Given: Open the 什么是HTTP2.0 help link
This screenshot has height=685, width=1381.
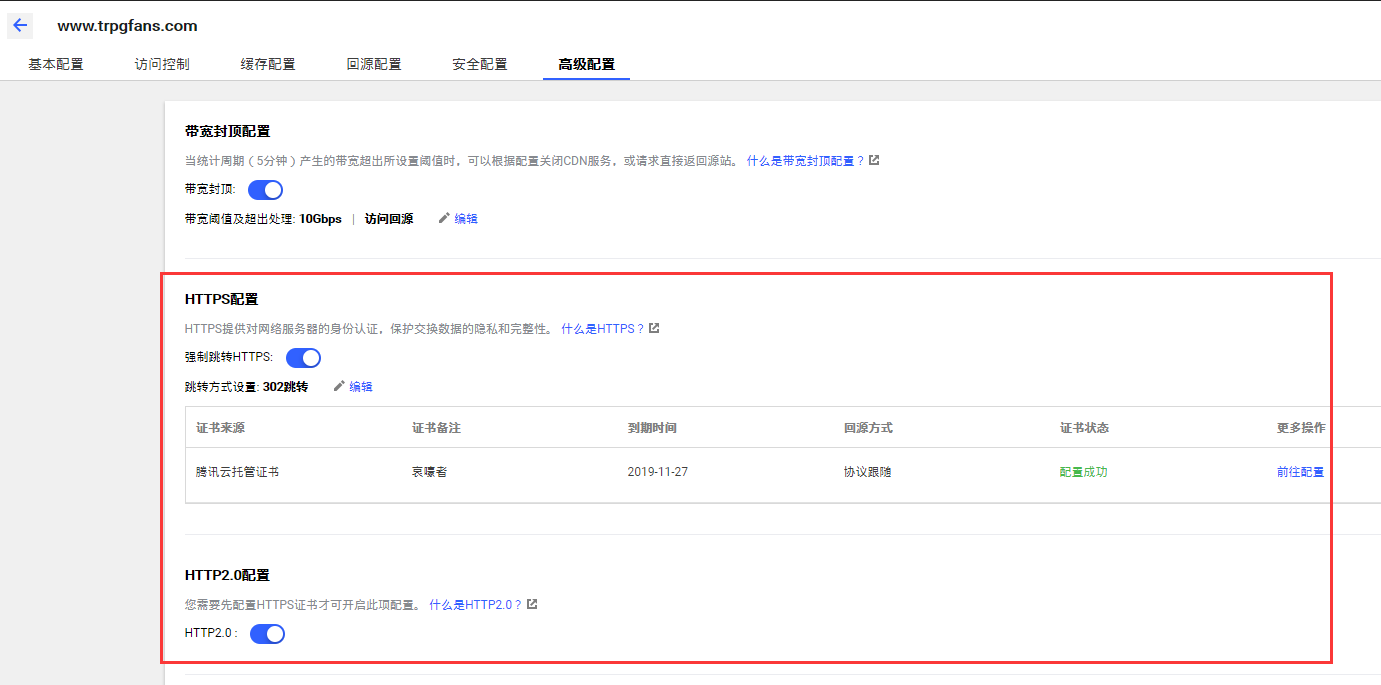Looking at the screenshot, I should click(475, 604).
